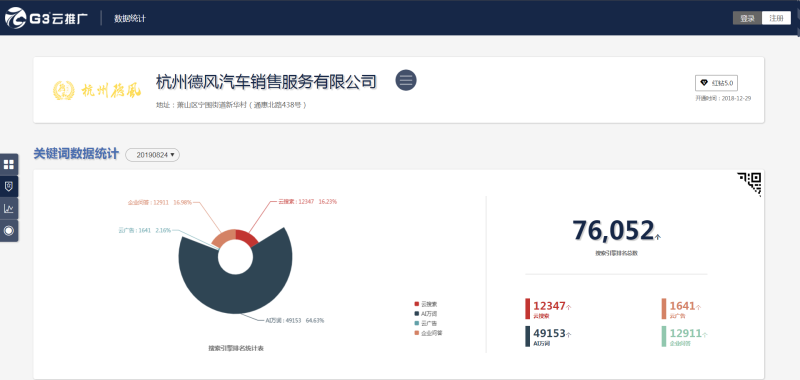Click the 搜索引擎排名总数 caption
The height and width of the screenshot is (380, 800).
tap(616, 253)
